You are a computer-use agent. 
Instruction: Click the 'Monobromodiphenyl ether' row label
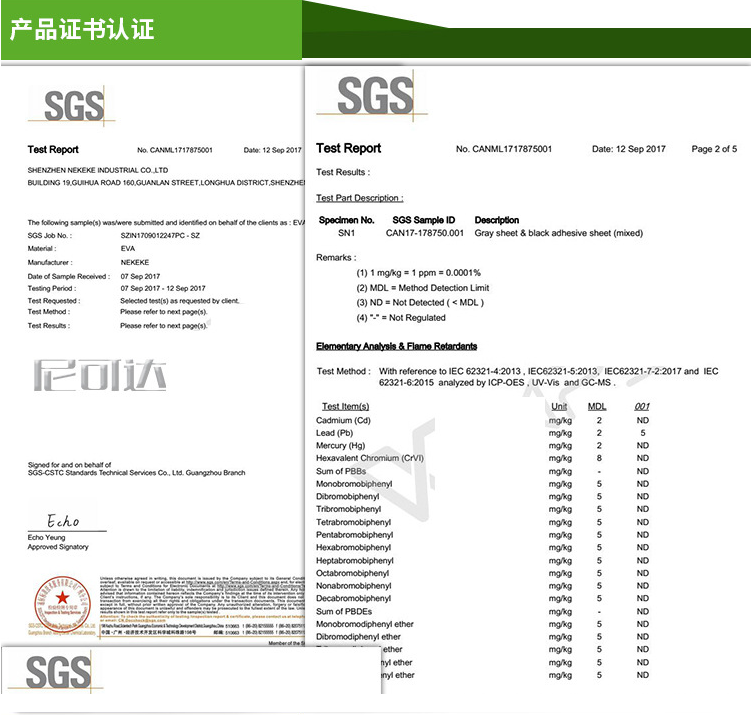tap(364, 624)
